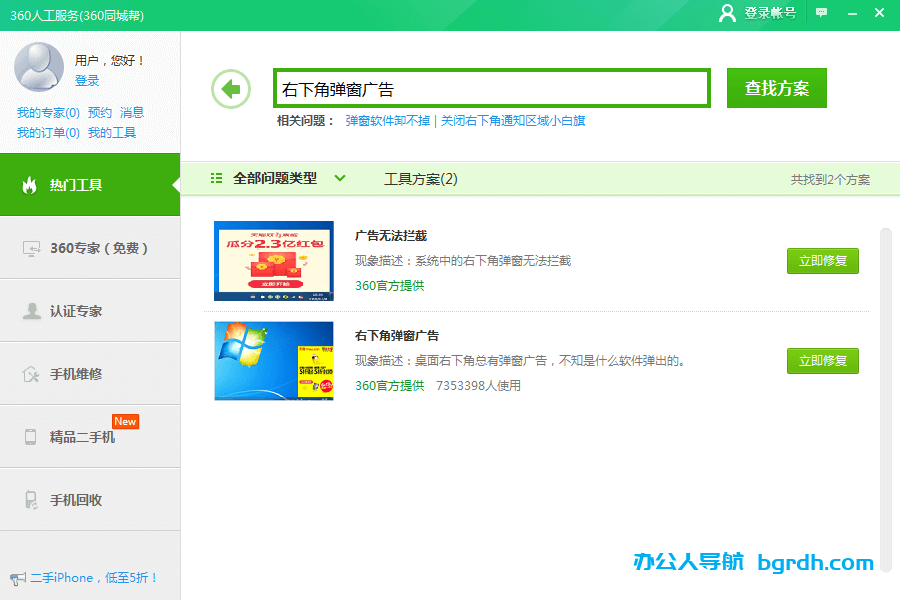Viewport: 900px width, 600px height.
Task: Click the Windows logo thumbnail for 右下角弹窗广告
Action: point(273,362)
